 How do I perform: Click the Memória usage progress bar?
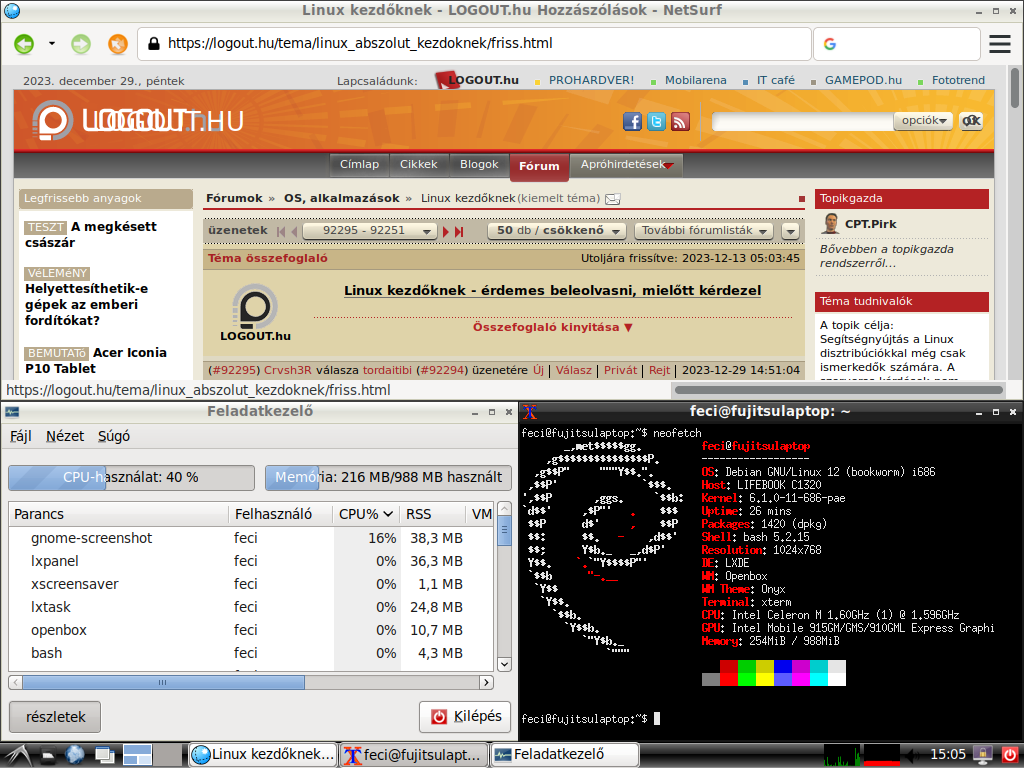click(x=388, y=477)
